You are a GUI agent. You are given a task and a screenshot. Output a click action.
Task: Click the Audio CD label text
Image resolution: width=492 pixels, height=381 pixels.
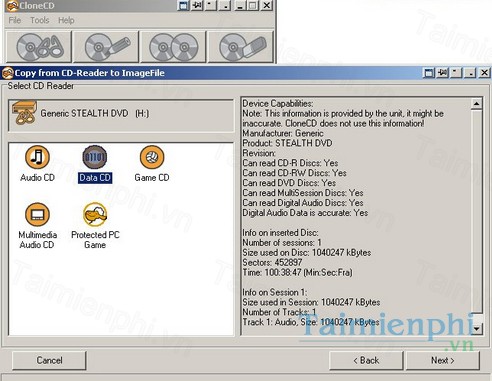[x=37, y=177]
